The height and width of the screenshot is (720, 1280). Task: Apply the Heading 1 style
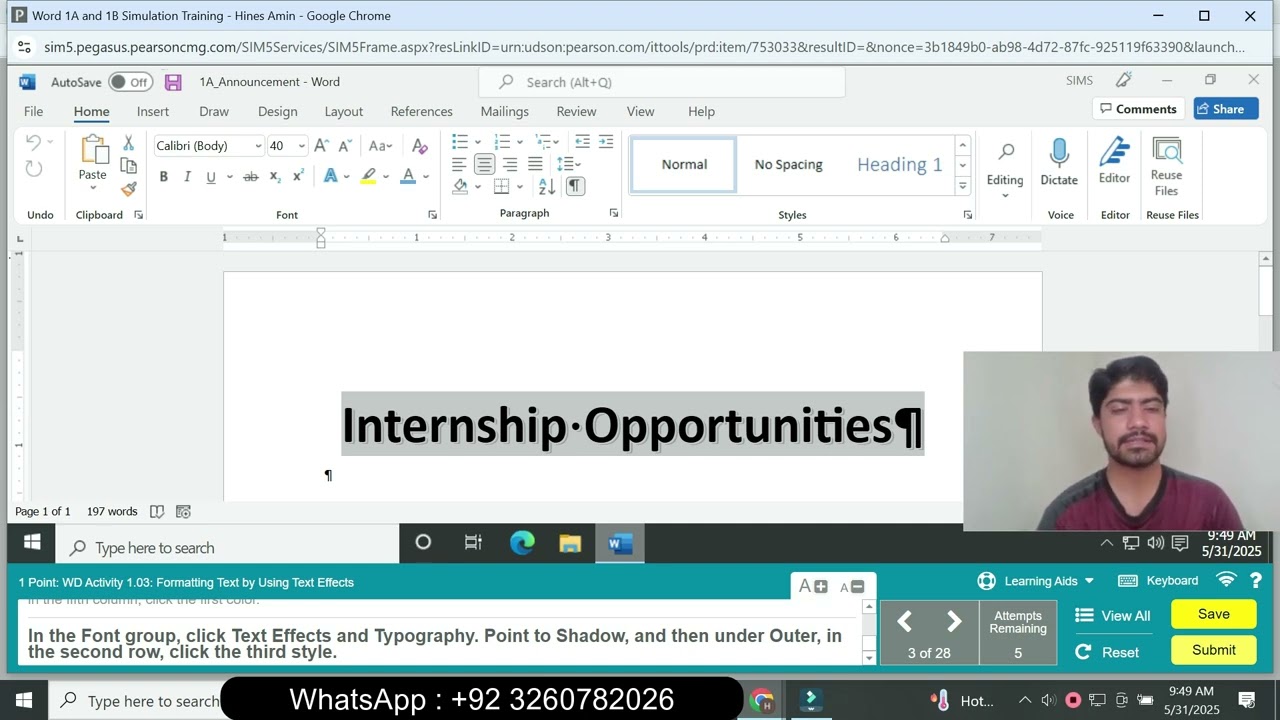point(899,165)
